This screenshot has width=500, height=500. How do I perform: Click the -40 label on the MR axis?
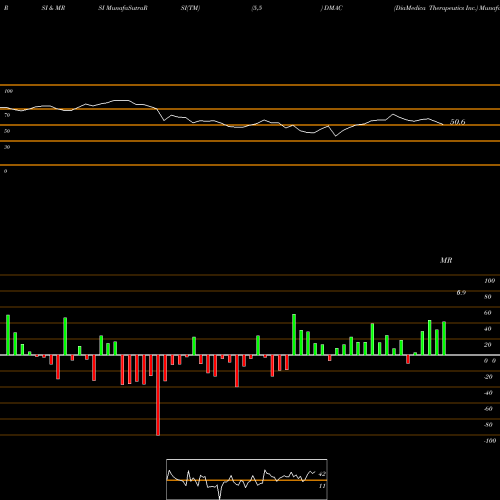(488, 393)
